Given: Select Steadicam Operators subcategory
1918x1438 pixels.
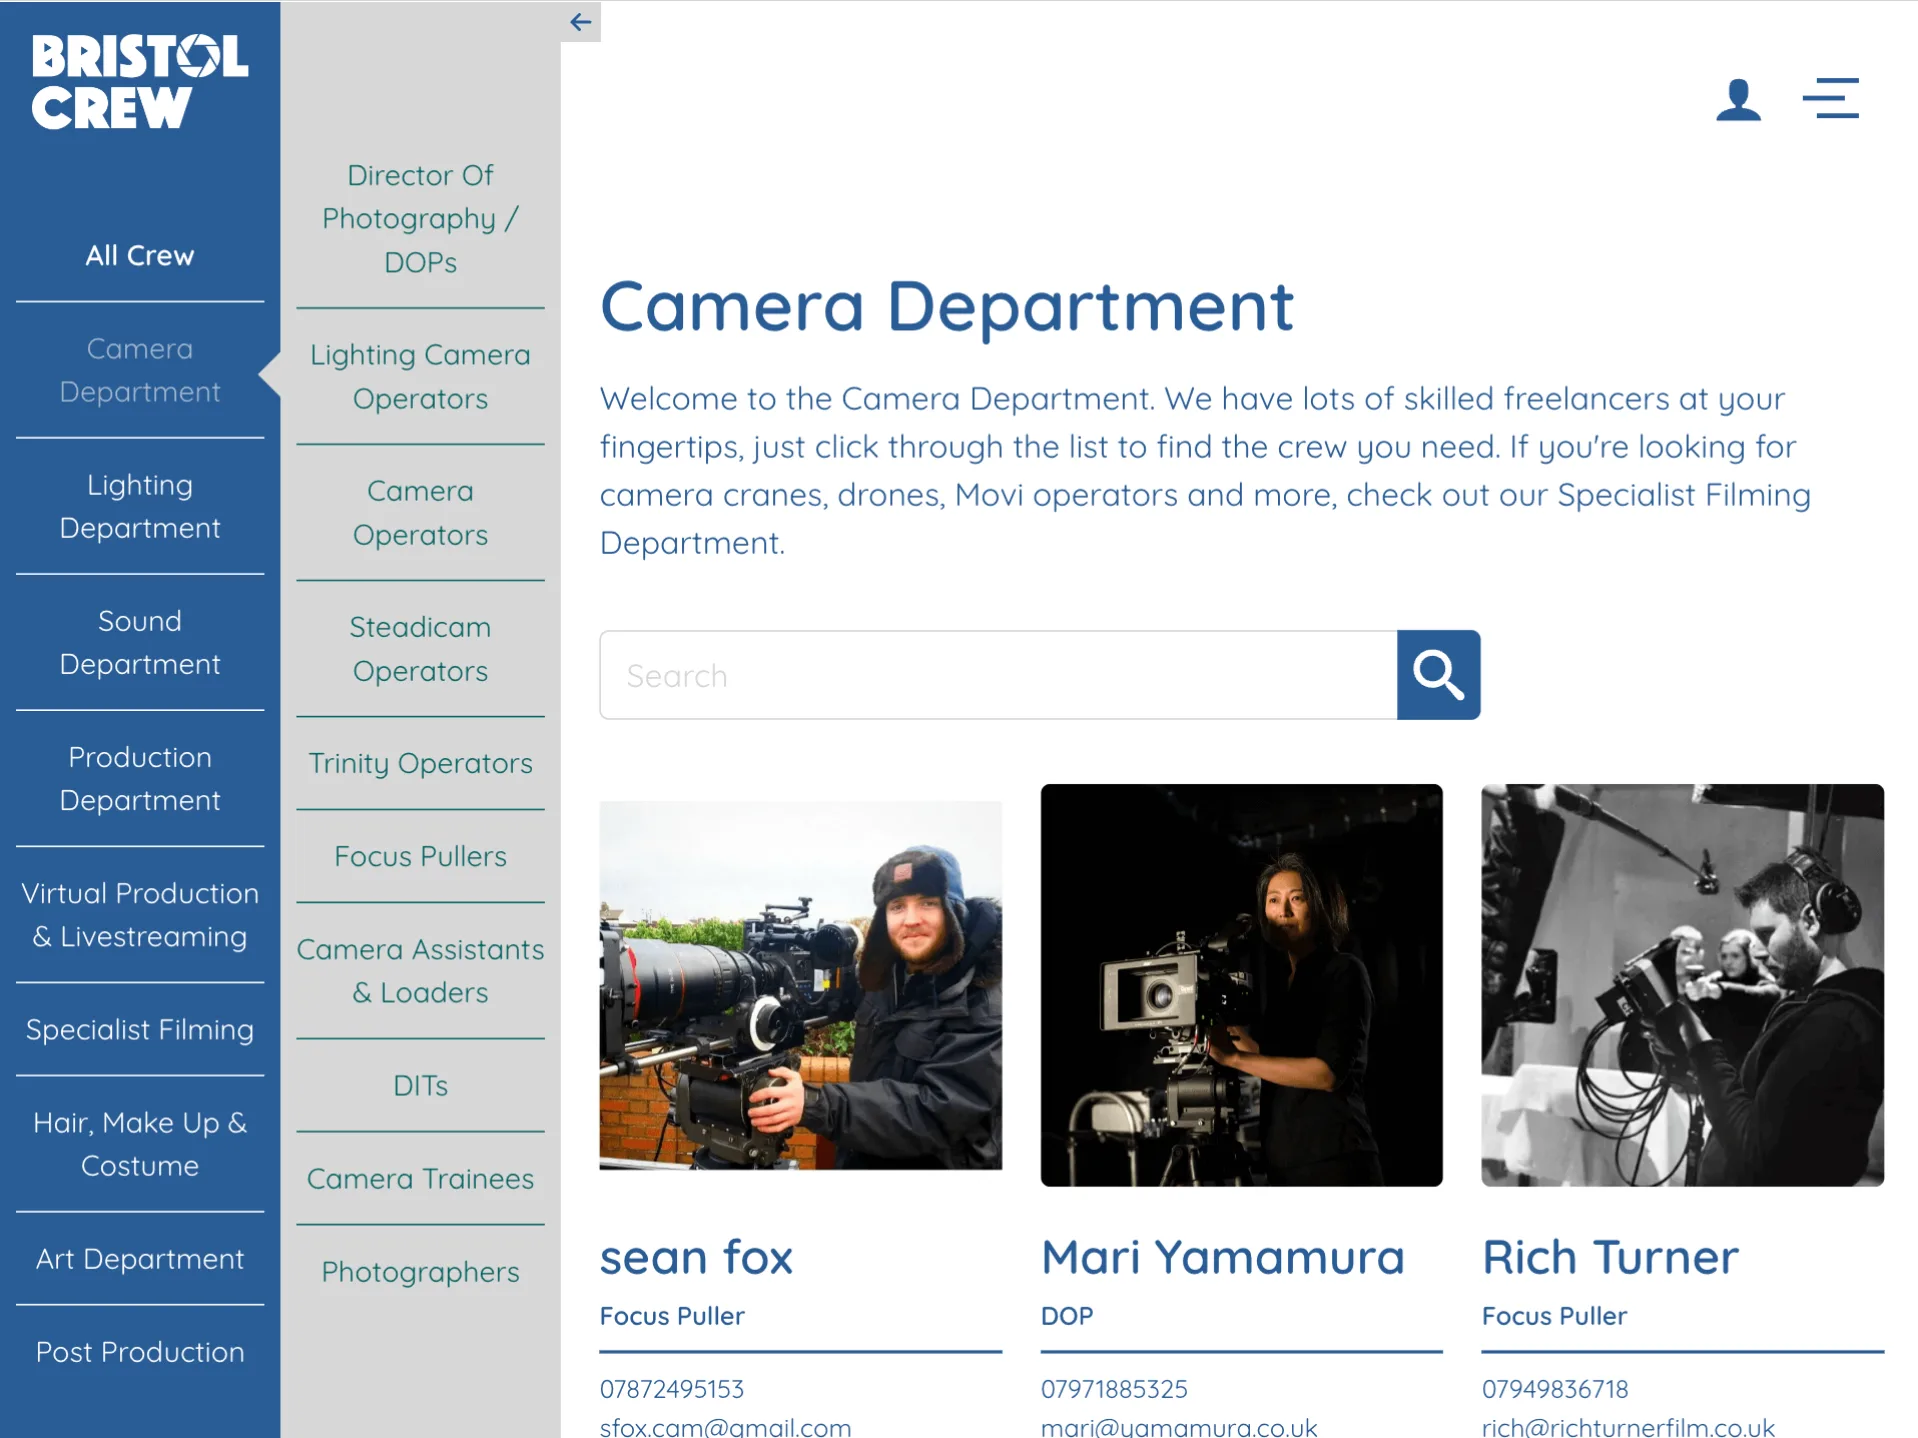Looking at the screenshot, I should pos(420,649).
